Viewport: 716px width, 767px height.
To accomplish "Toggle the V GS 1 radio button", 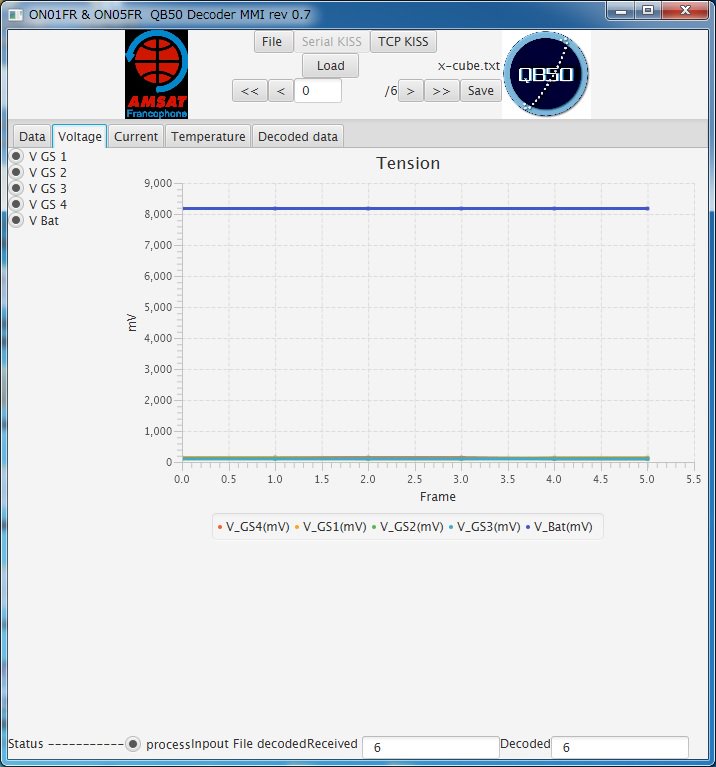I will [x=16, y=156].
